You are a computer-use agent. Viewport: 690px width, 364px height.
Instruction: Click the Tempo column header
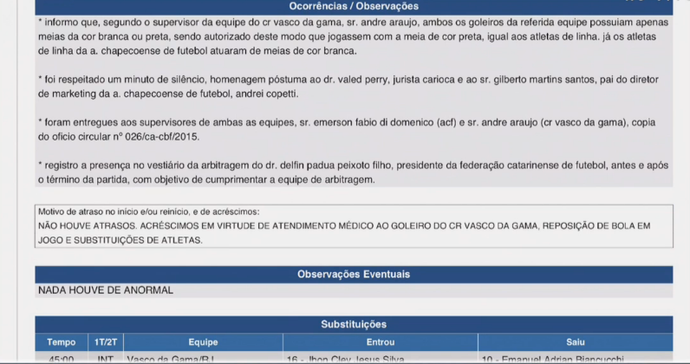61,342
